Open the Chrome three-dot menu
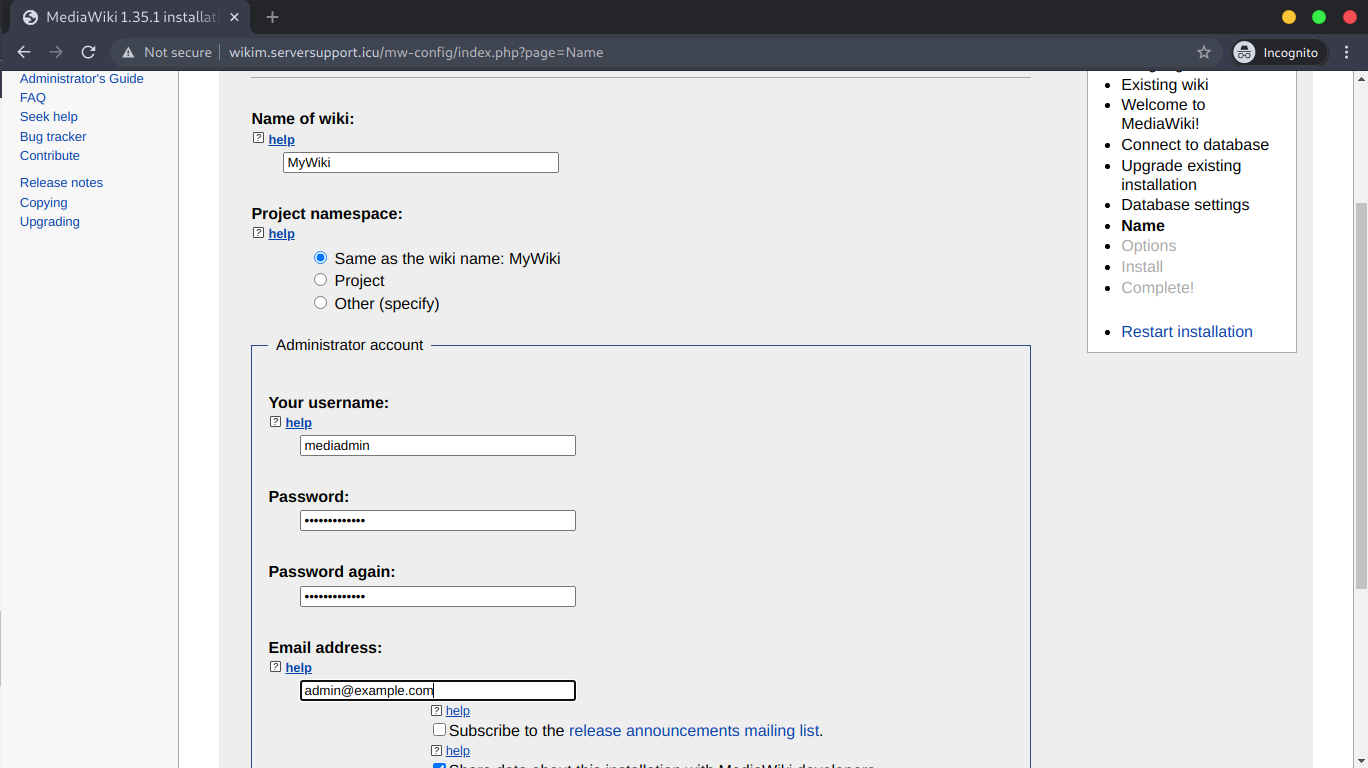The height and width of the screenshot is (768, 1368). 1347,52
